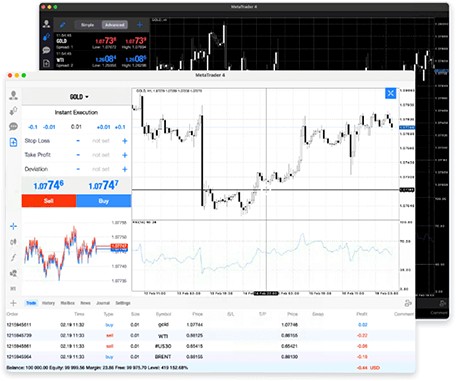
Task: Open the chat bubble icon in sidebar
Action: (x=13, y=126)
